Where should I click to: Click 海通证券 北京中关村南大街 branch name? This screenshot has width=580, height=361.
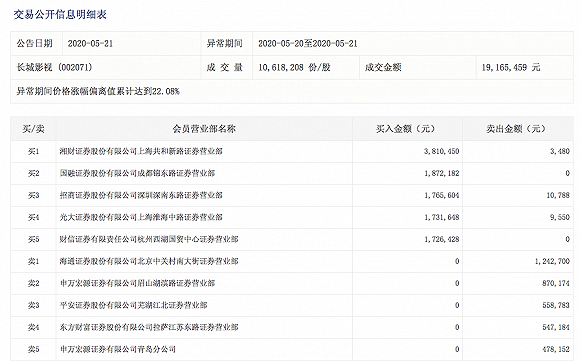pyautogui.click(x=149, y=261)
